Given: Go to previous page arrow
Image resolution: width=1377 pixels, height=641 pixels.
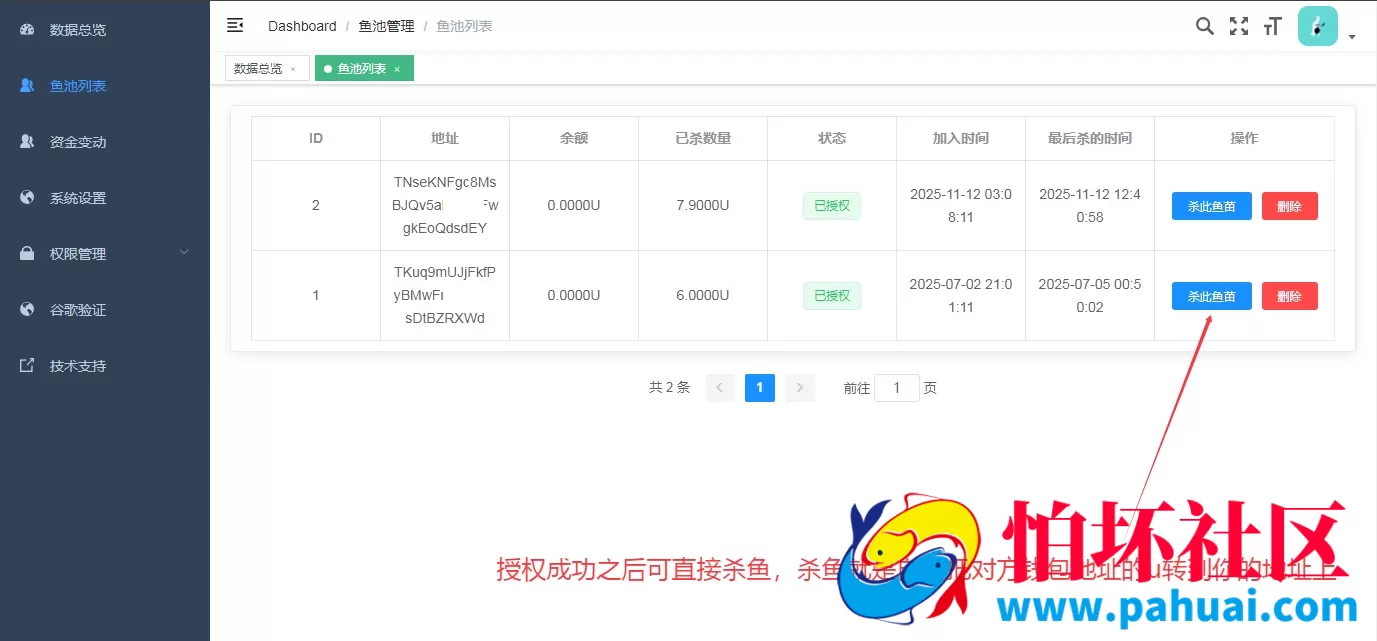Looking at the screenshot, I should (720, 388).
